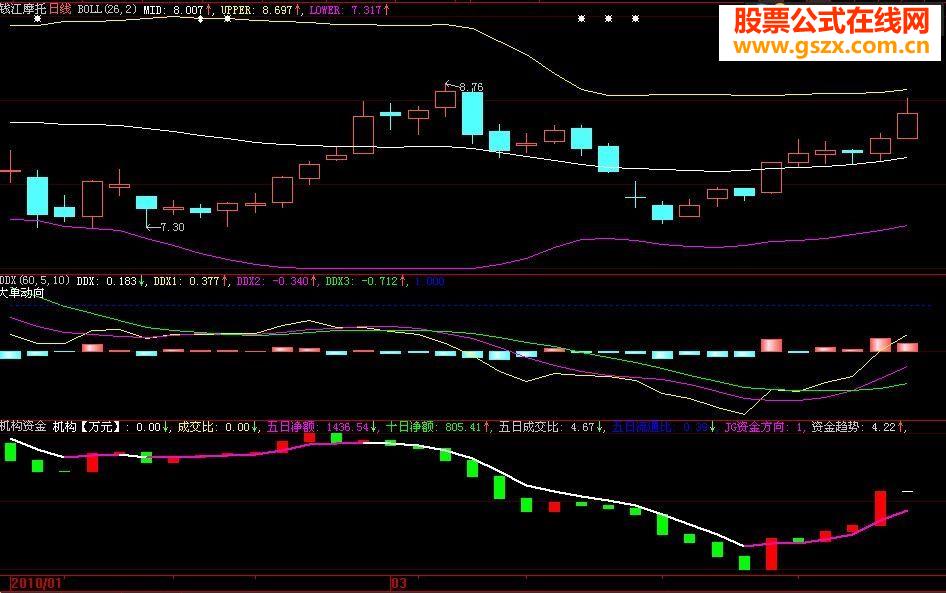Click the 机构【万元】: 0.00 value
This screenshot has width=946, height=593.
pyautogui.click(x=111, y=427)
